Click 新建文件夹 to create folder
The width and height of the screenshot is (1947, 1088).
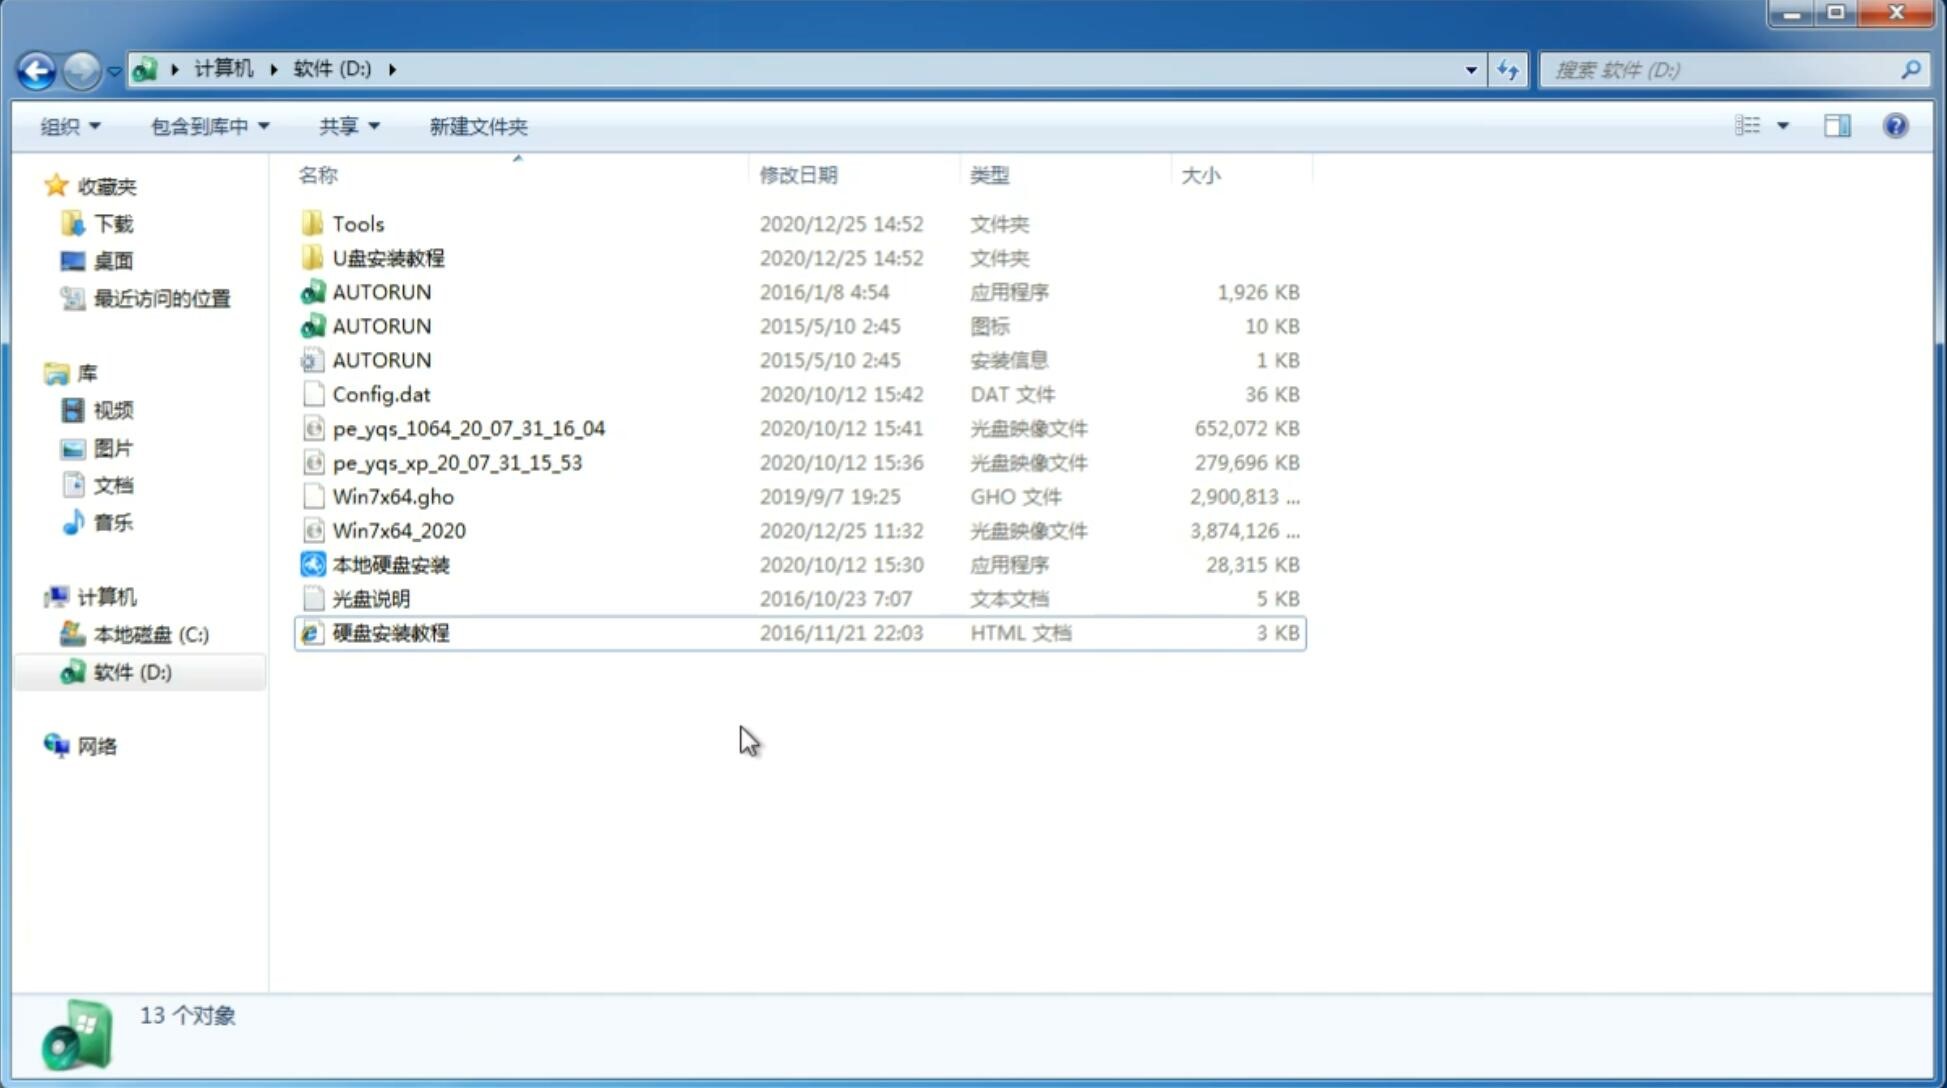click(x=477, y=126)
